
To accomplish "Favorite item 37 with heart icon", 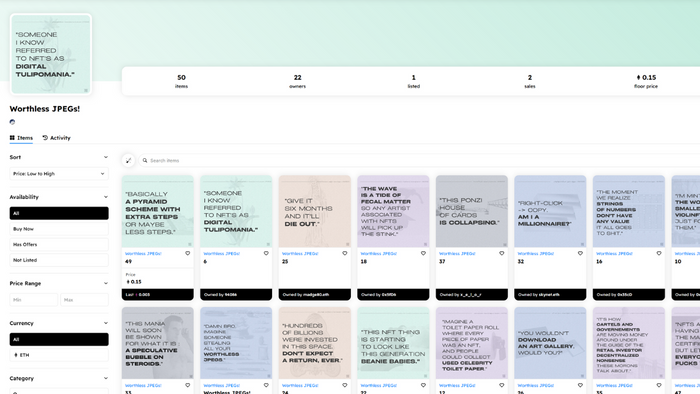I will tap(502, 253).
